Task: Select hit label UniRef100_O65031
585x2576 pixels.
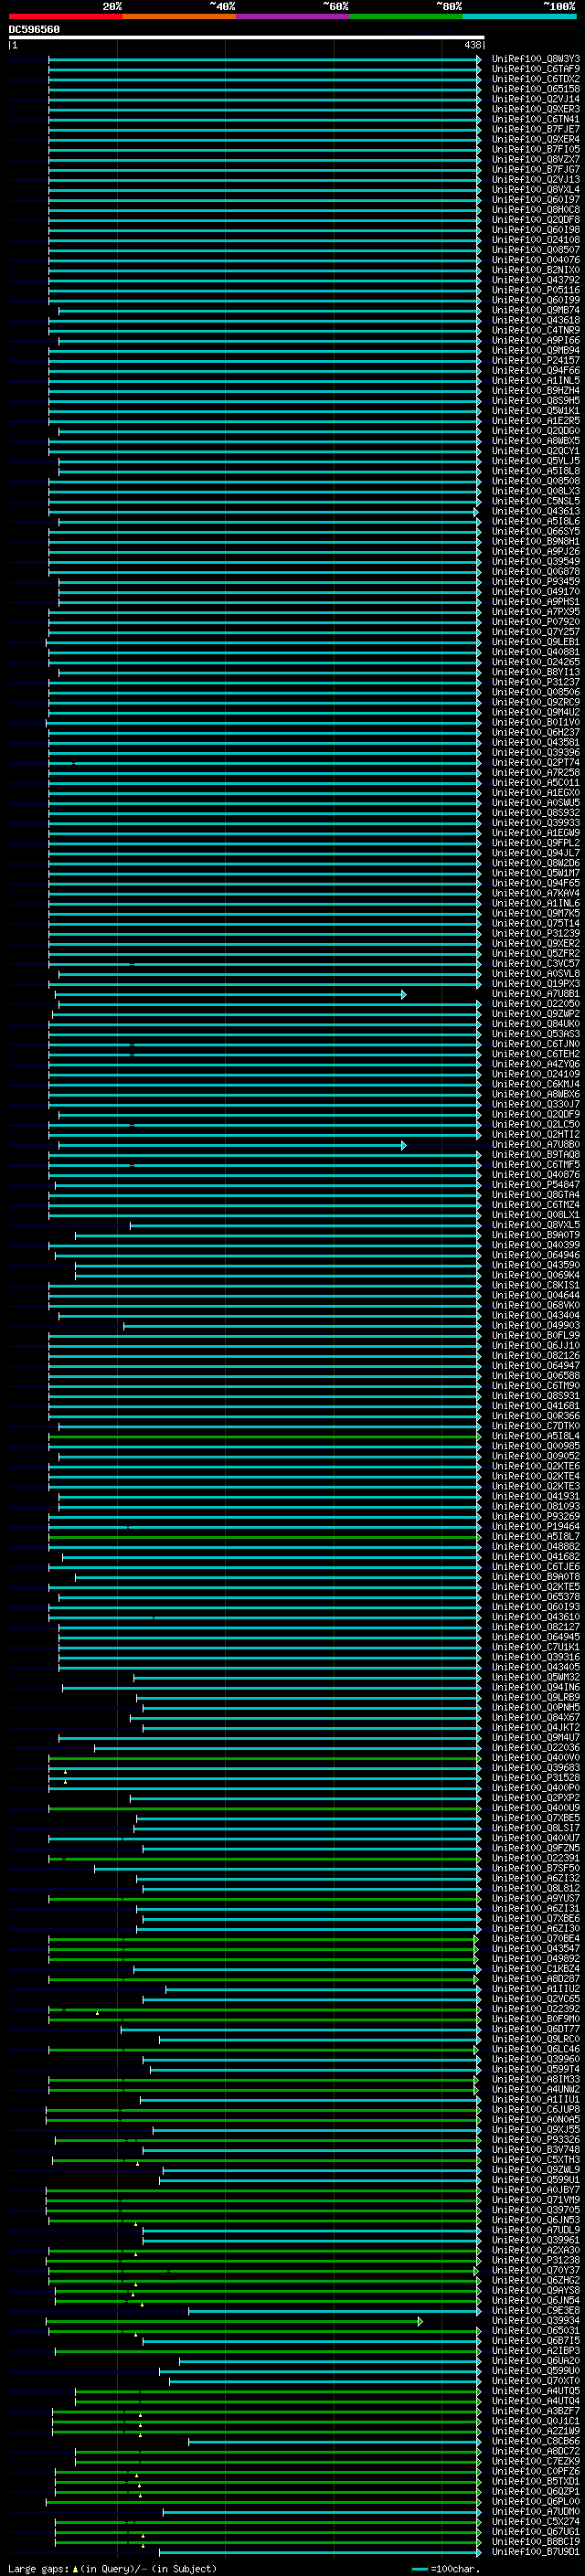Action: tap(536, 2330)
